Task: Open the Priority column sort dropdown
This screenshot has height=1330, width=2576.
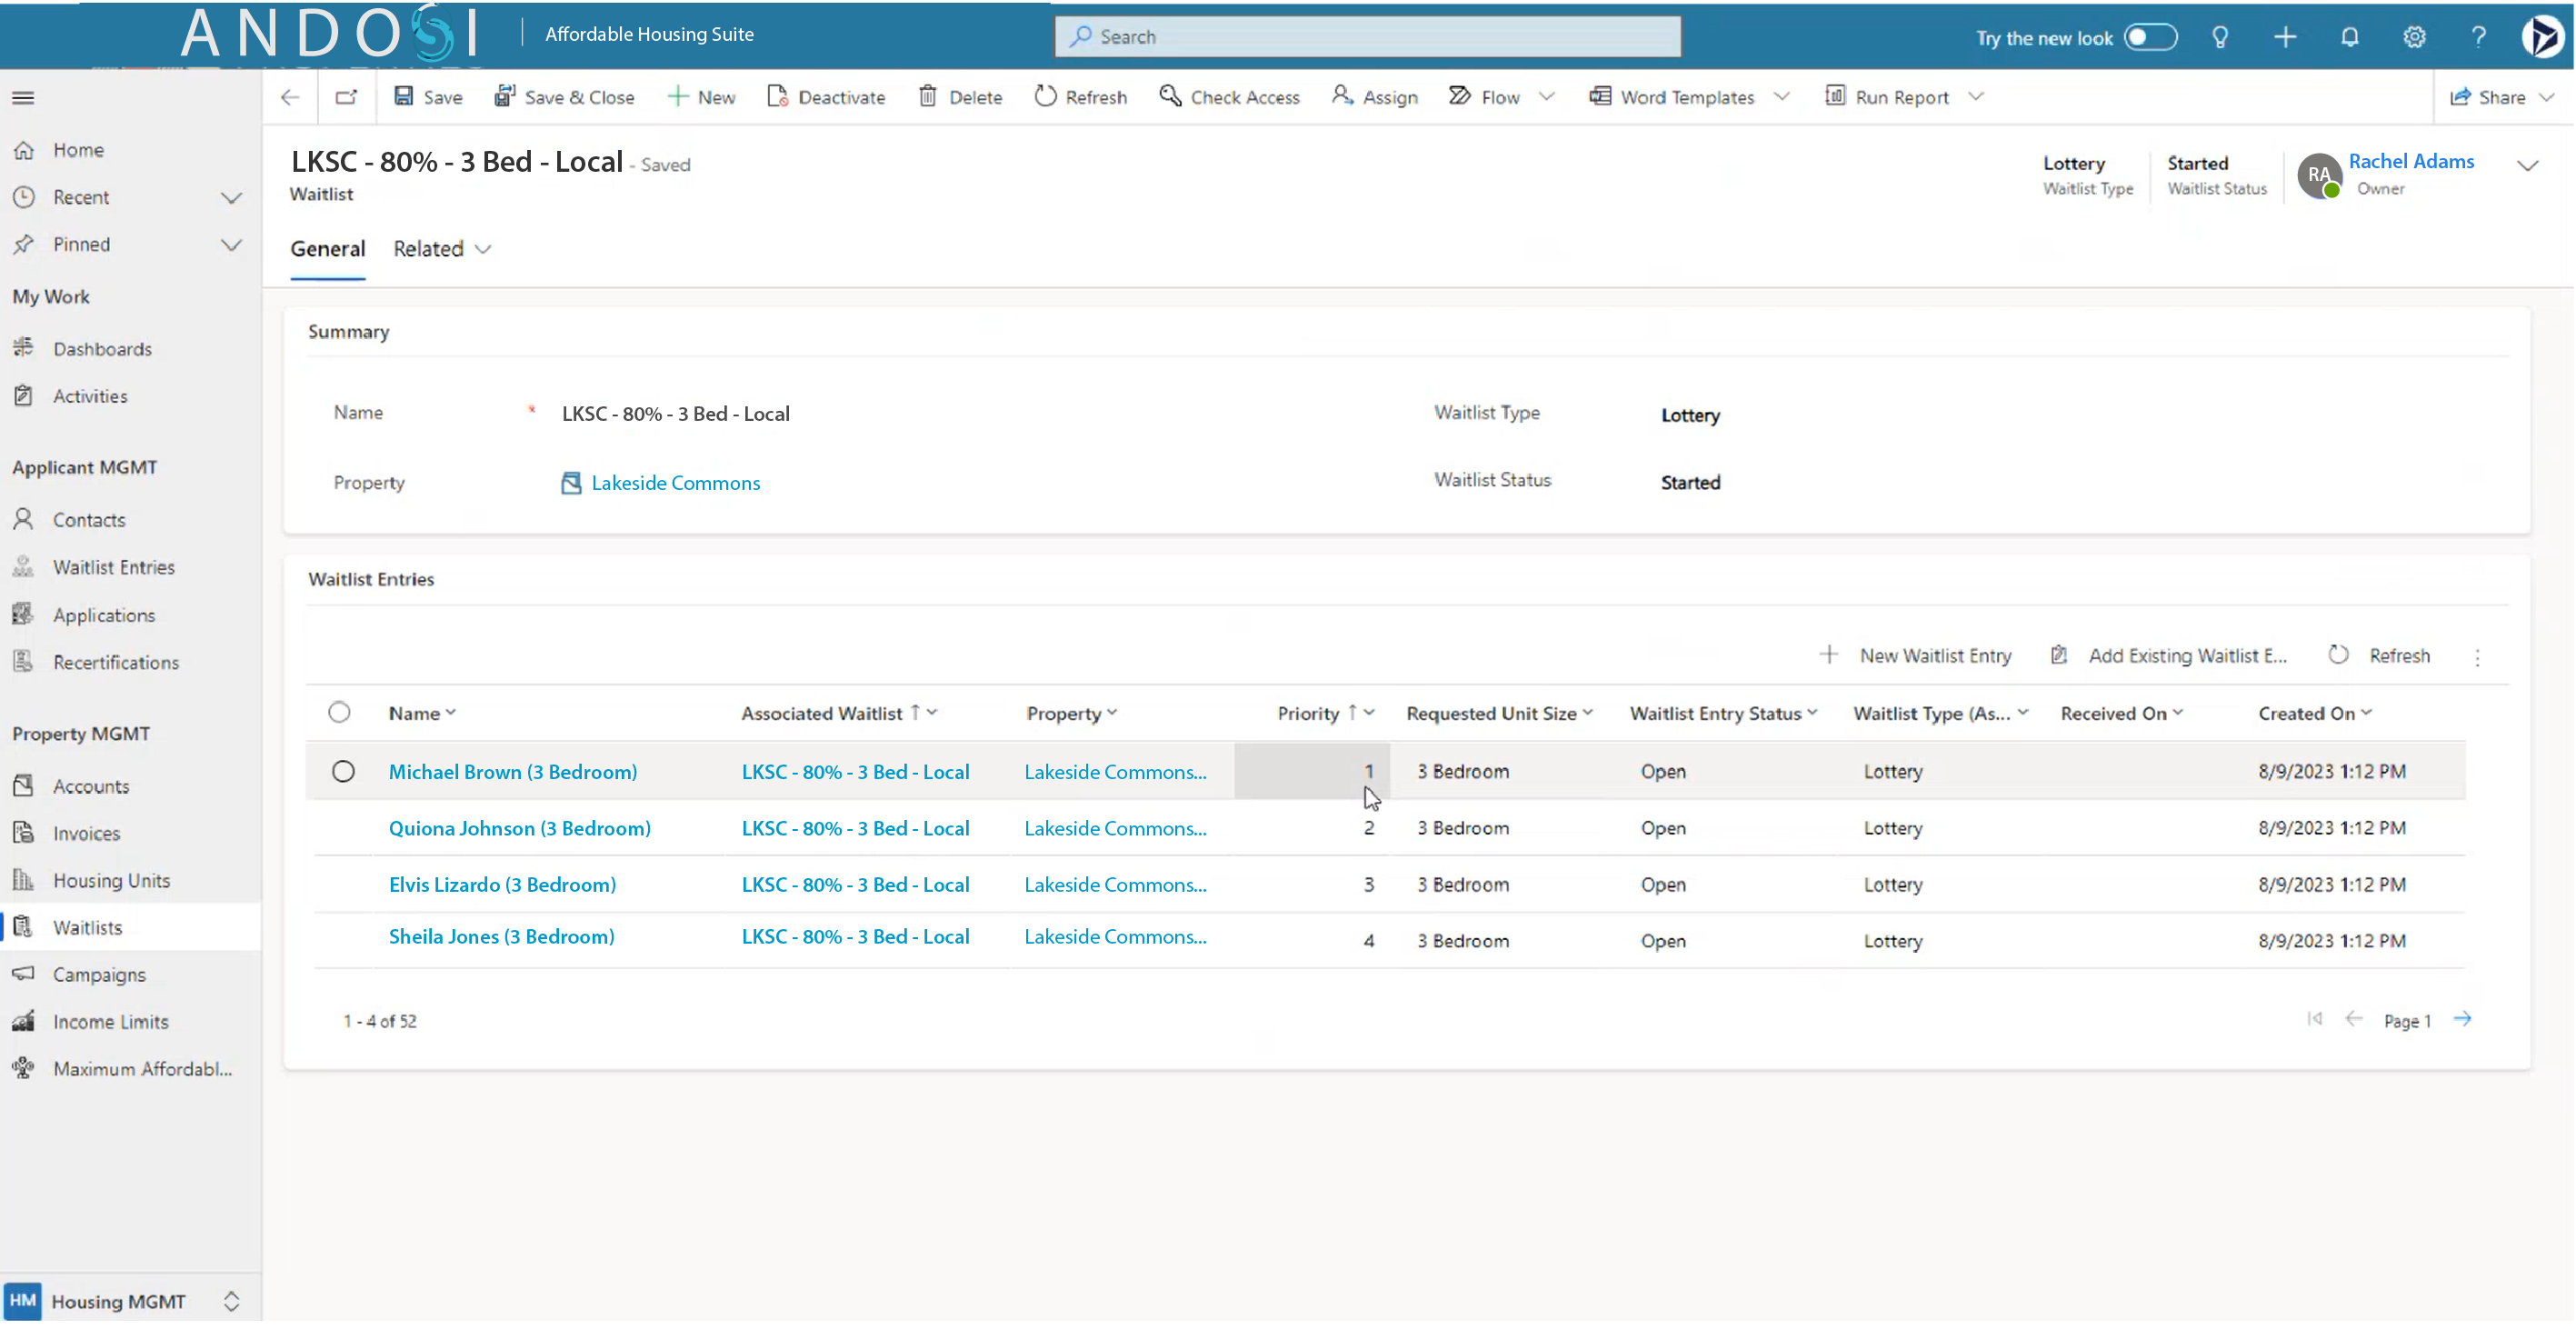Action: (x=1369, y=713)
